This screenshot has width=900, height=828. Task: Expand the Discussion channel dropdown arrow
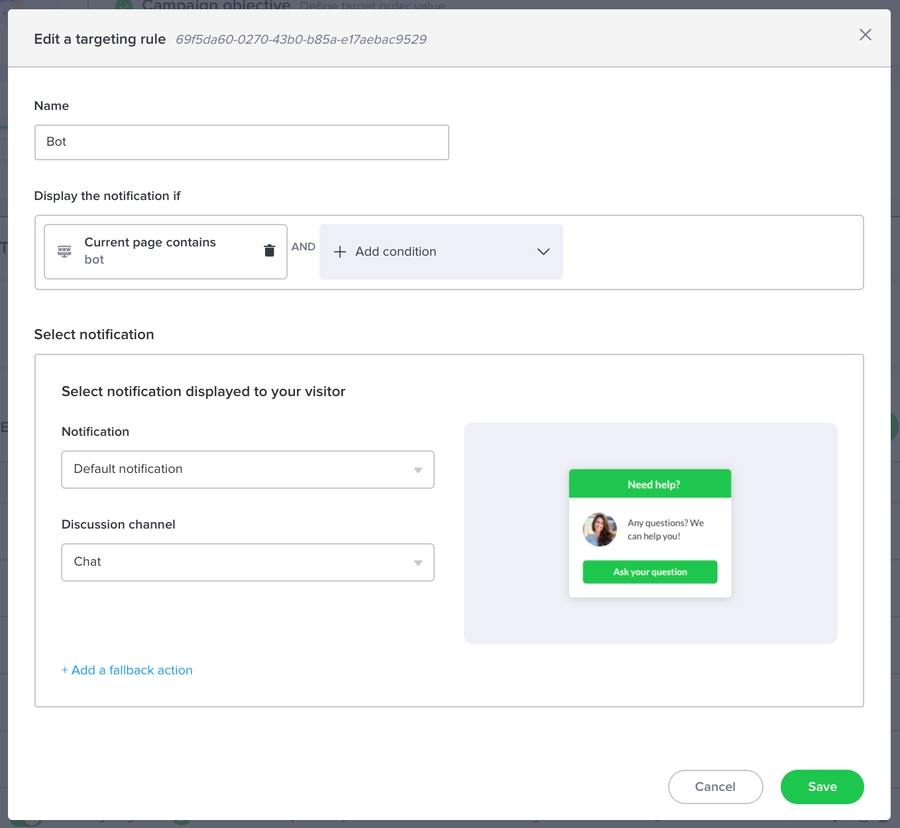click(x=418, y=562)
